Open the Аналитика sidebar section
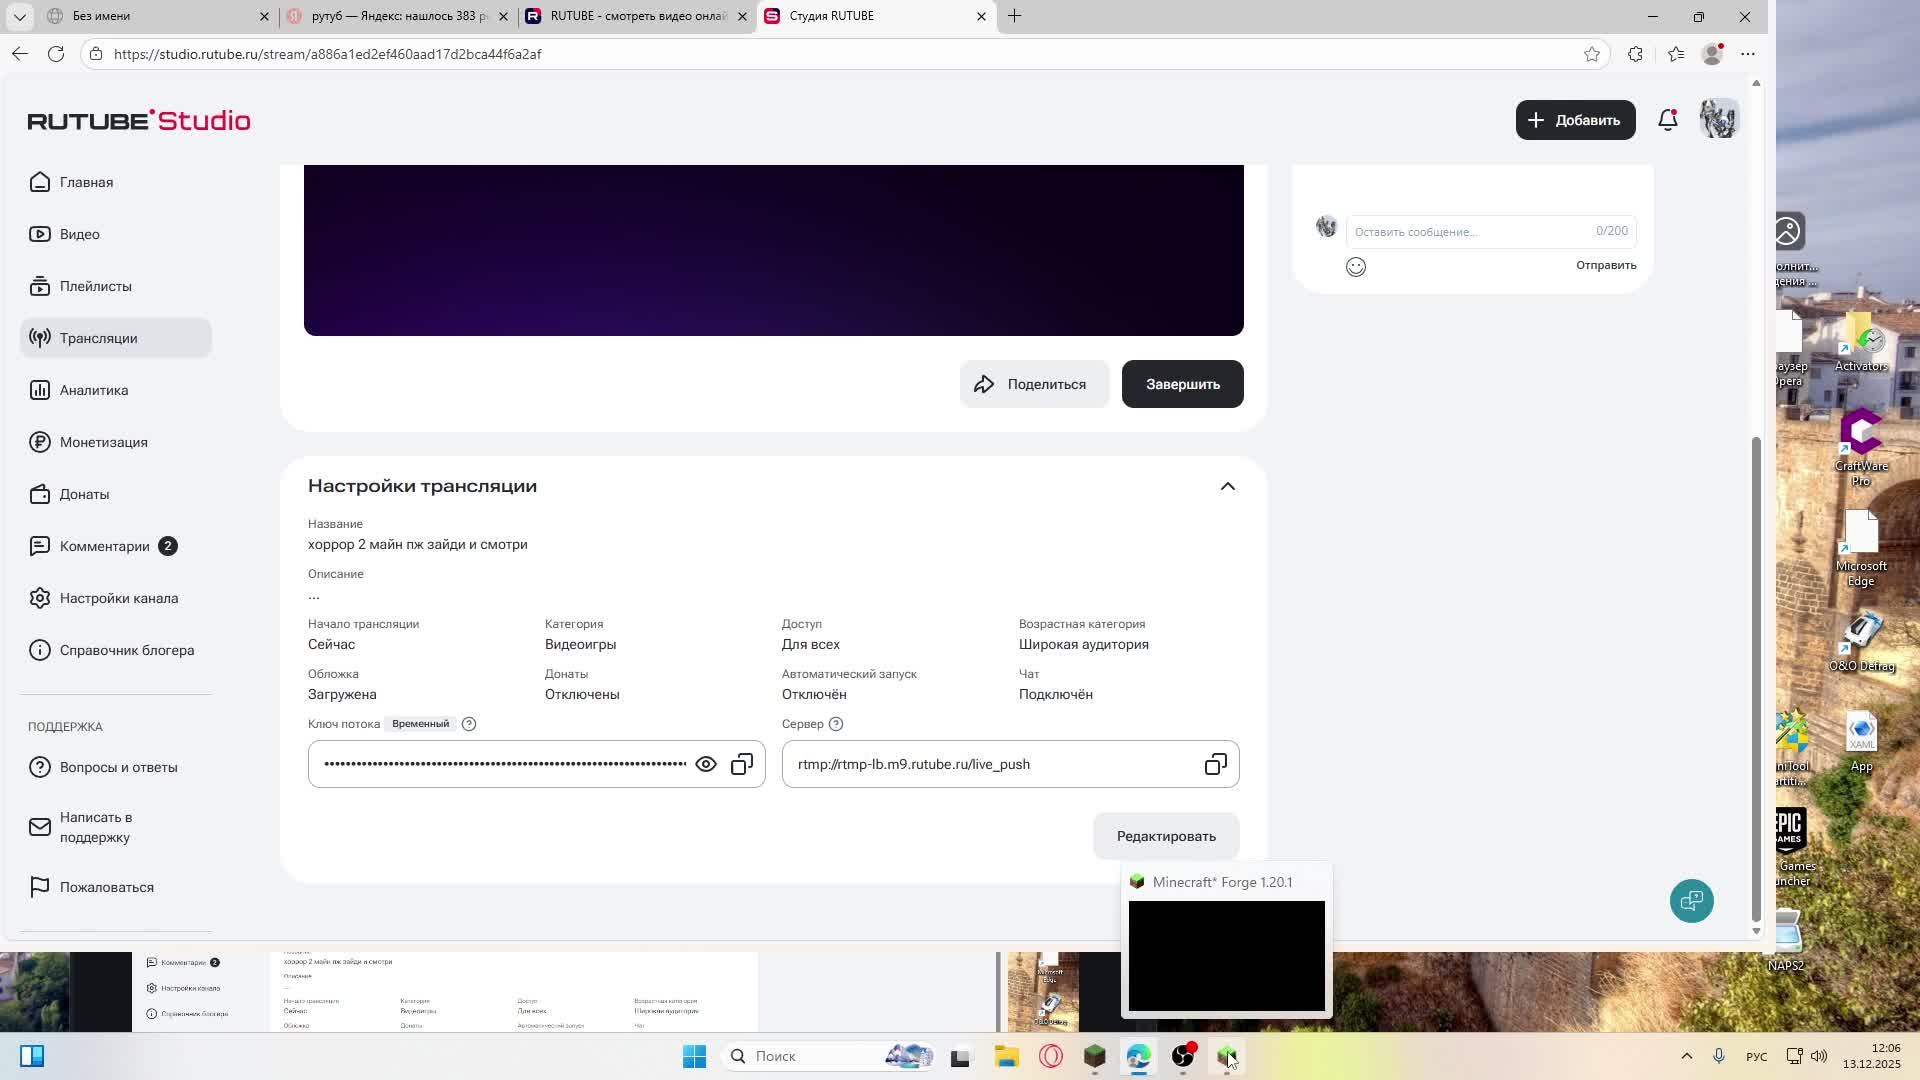The height and width of the screenshot is (1080, 1920). [94, 390]
